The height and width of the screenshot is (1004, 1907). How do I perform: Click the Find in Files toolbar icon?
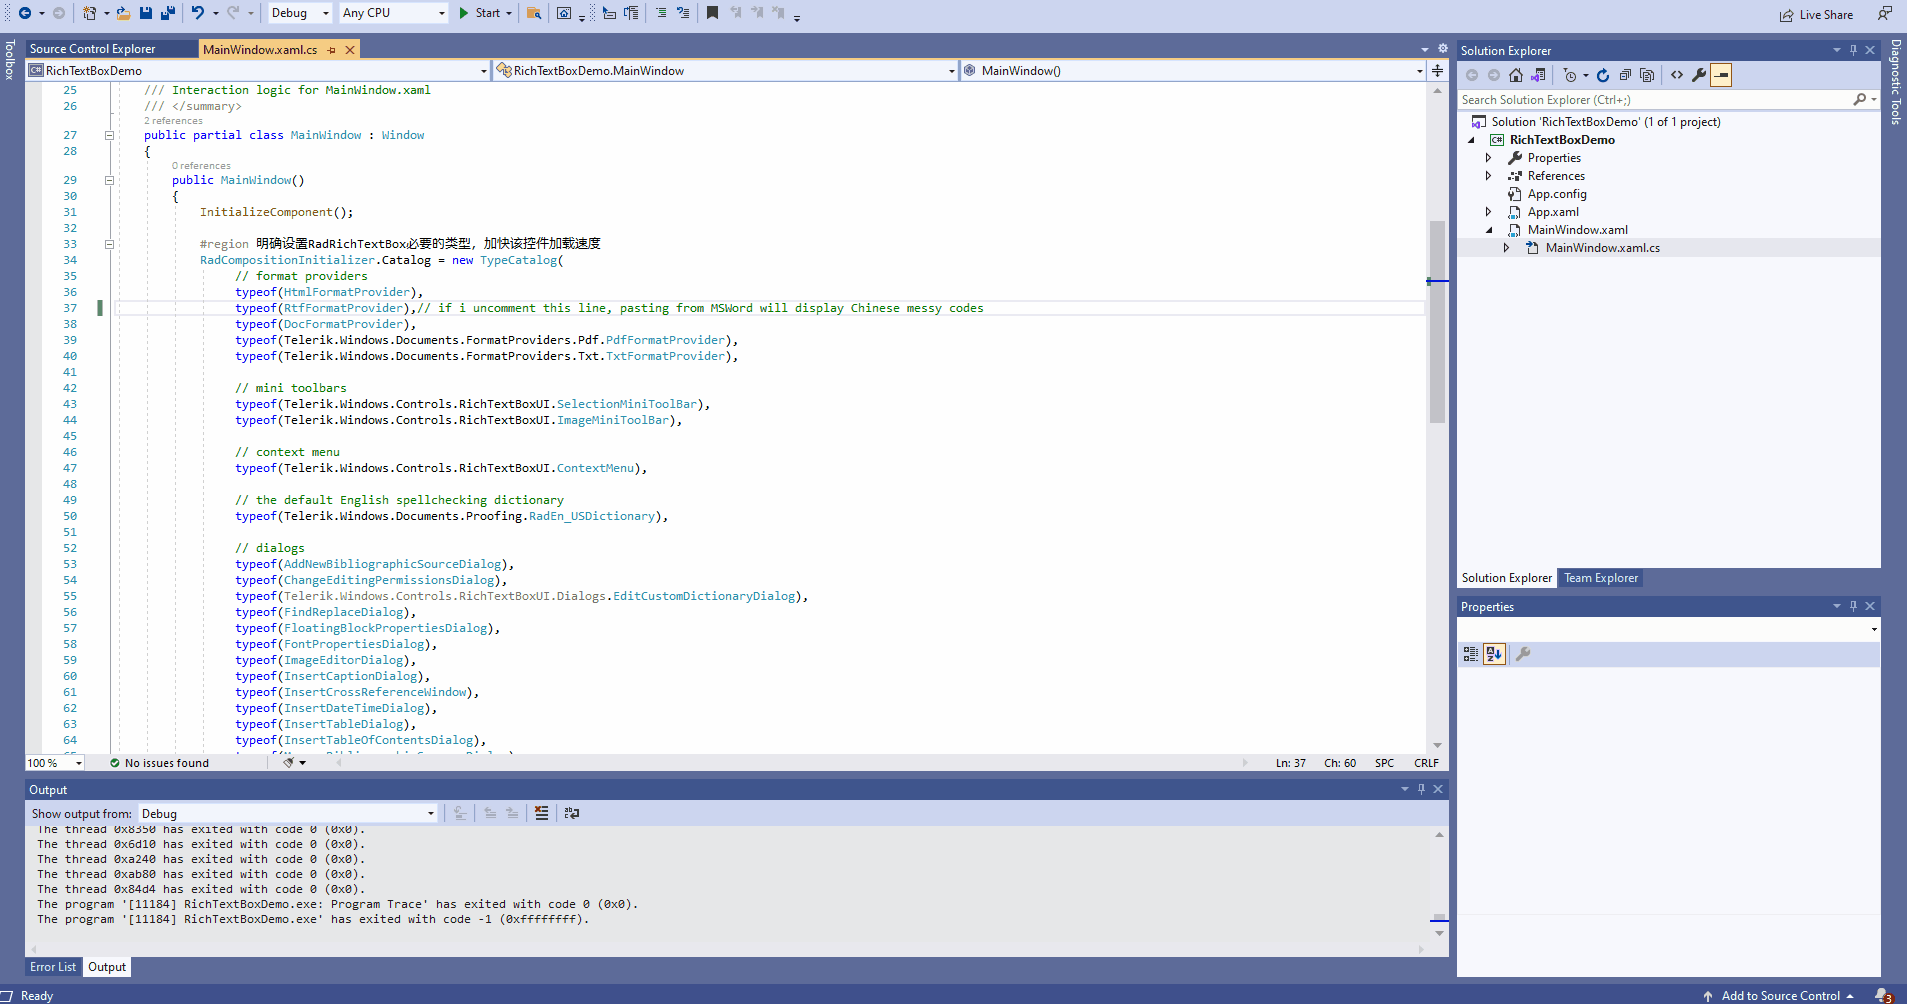(x=534, y=13)
